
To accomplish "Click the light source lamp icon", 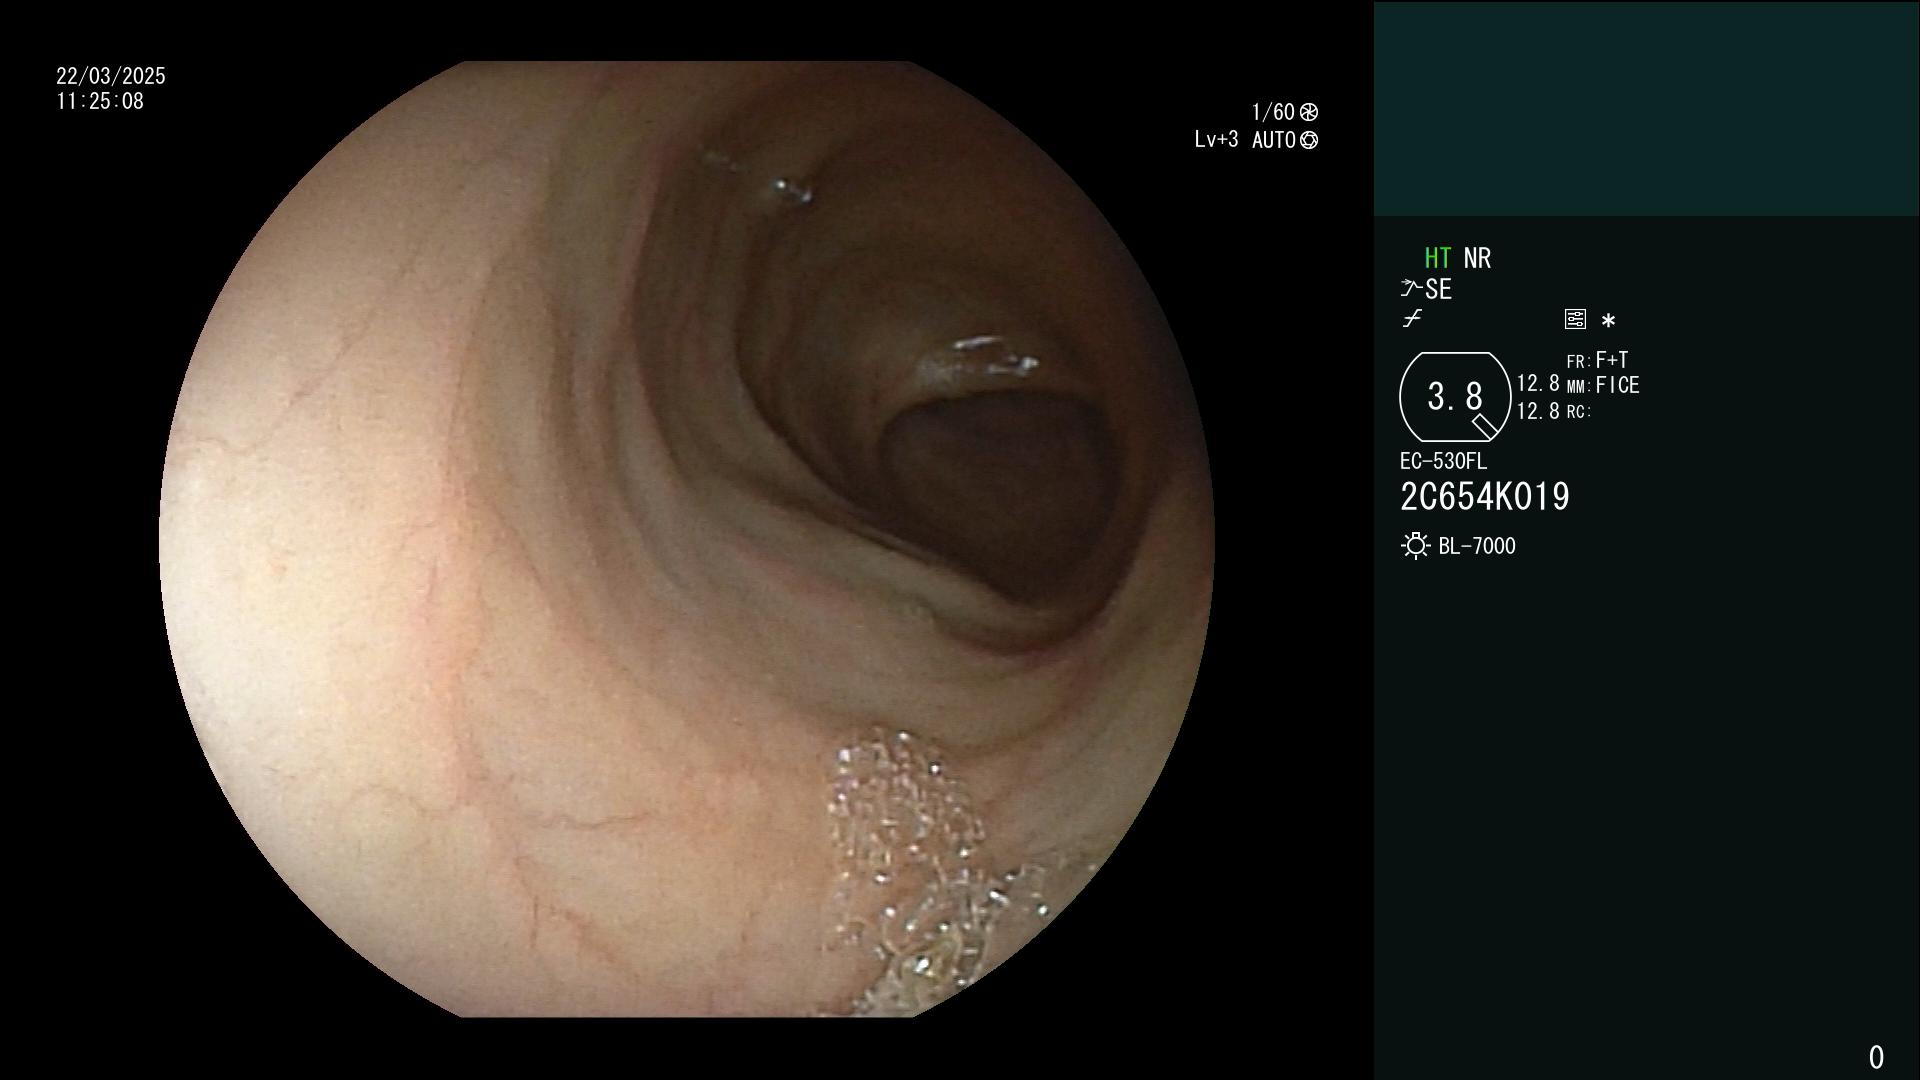I will click(1415, 546).
